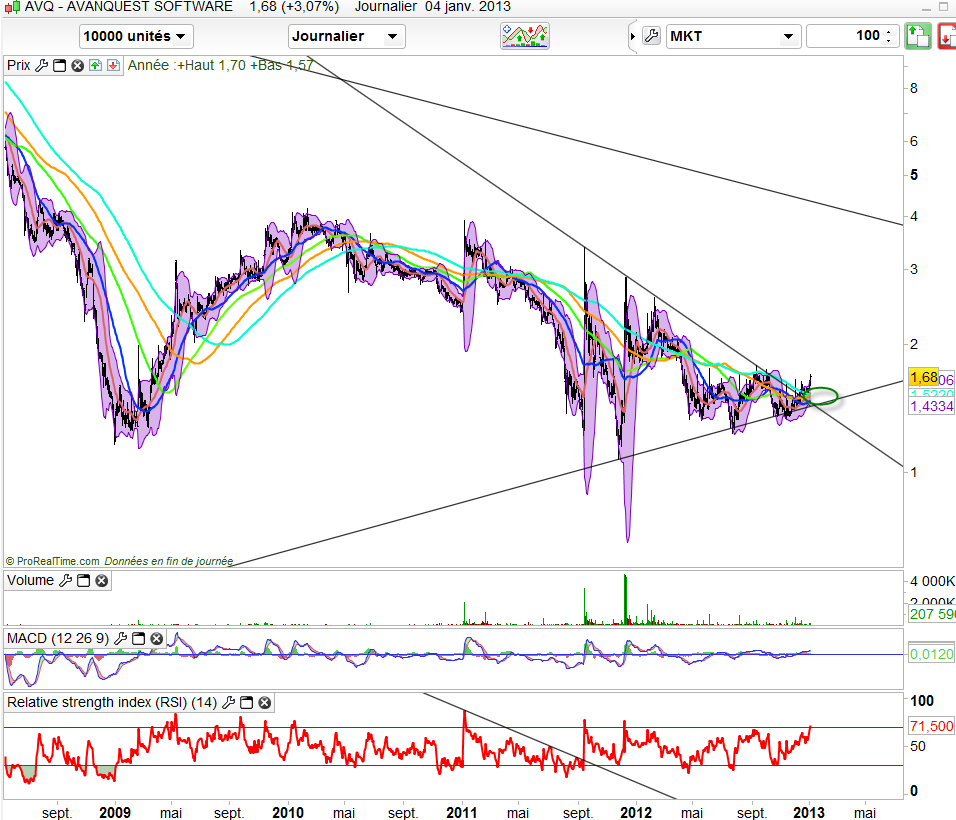Open the MKT order type dropdown

[x=733, y=36]
